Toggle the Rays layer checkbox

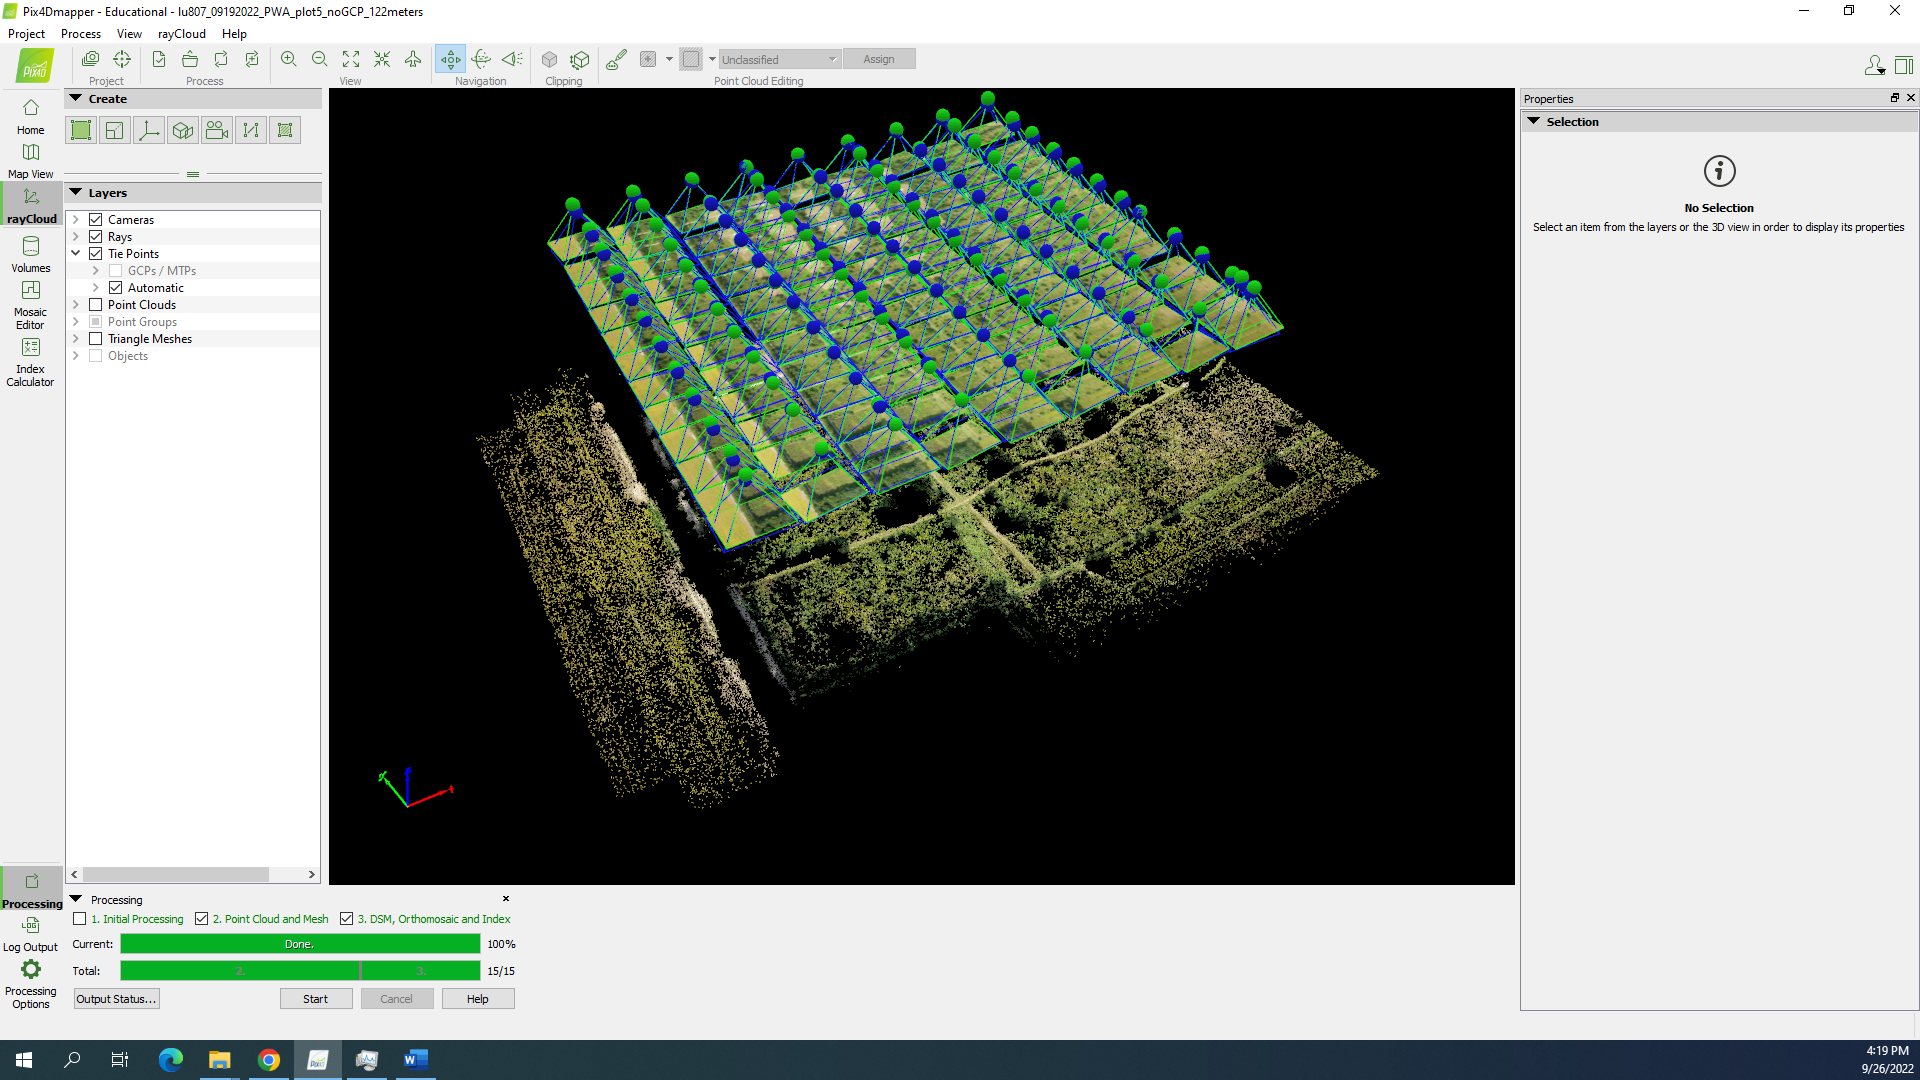[96, 237]
